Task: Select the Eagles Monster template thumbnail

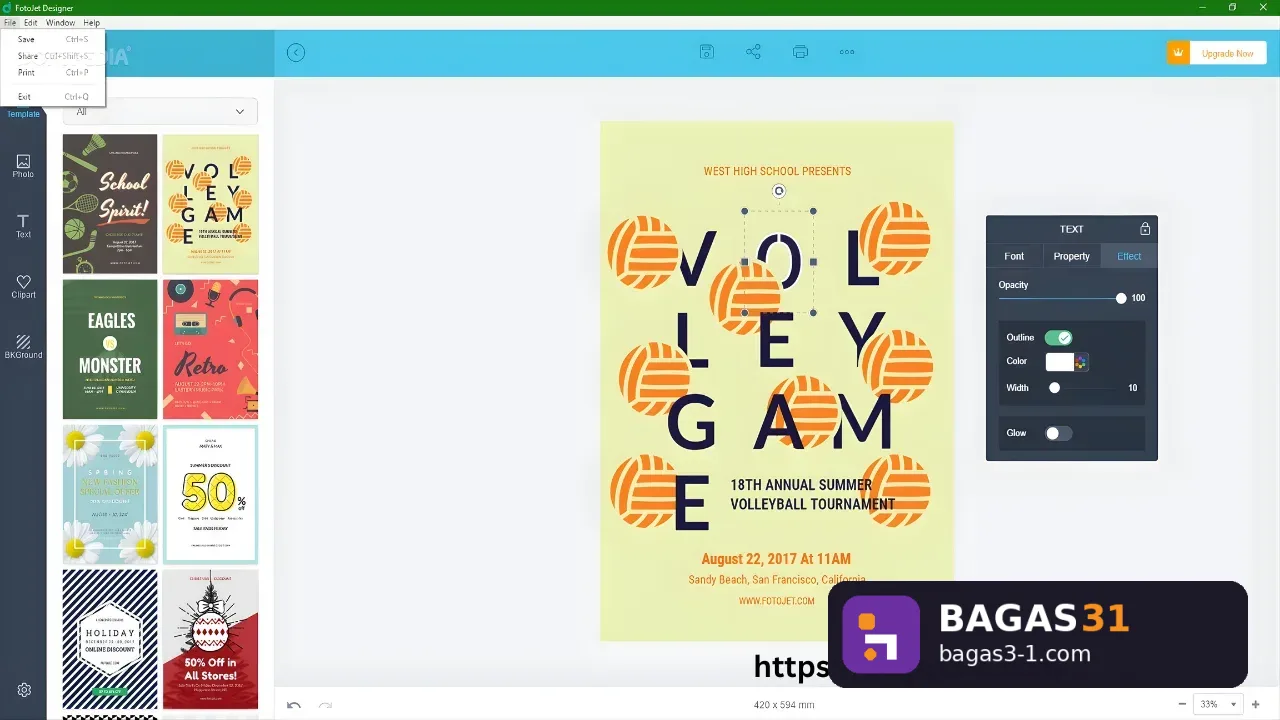Action: click(110, 349)
